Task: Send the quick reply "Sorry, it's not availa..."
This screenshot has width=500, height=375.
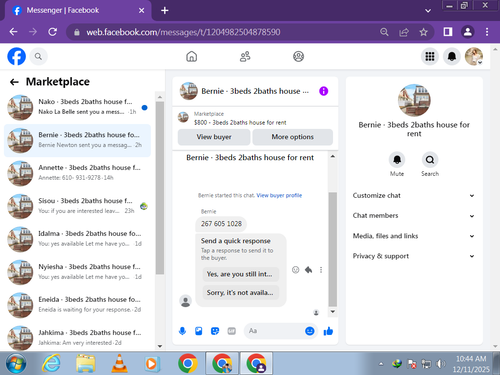Action: click(x=240, y=292)
